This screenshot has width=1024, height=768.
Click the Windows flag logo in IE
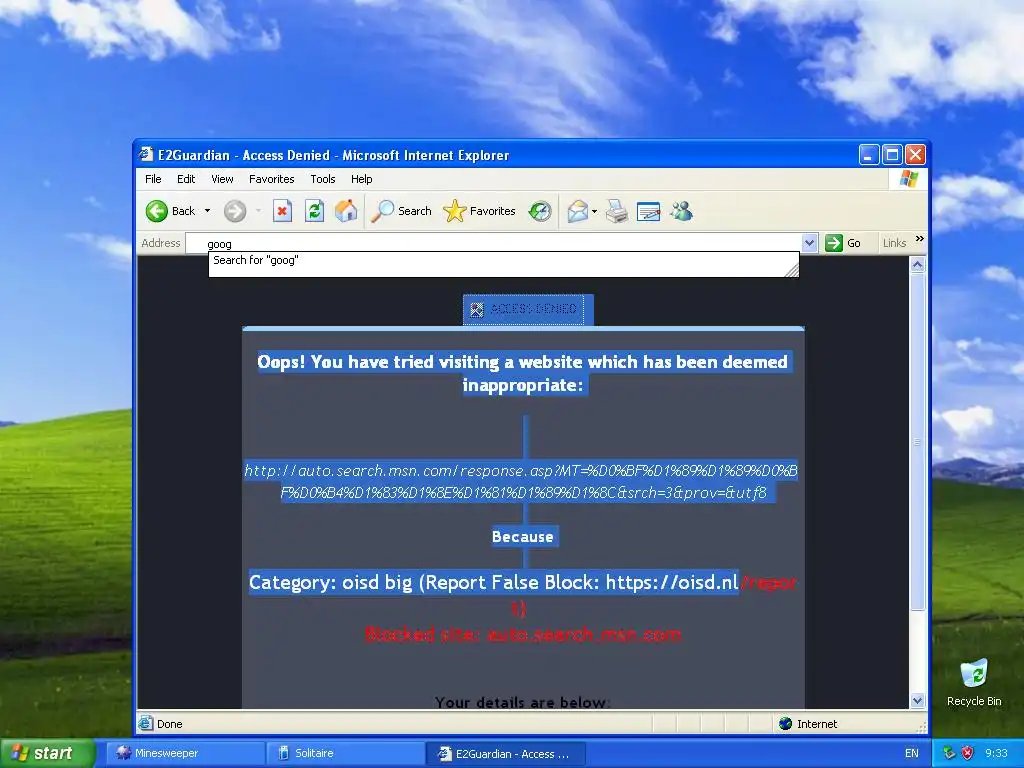point(908,179)
